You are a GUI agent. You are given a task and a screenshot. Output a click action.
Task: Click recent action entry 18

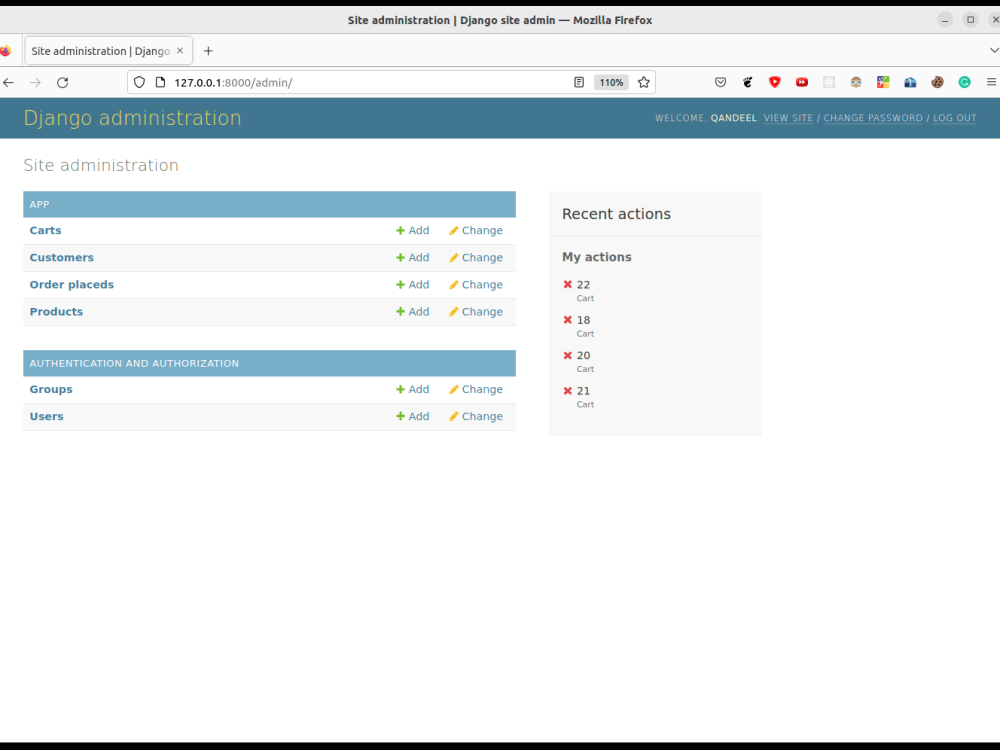click(x=583, y=320)
